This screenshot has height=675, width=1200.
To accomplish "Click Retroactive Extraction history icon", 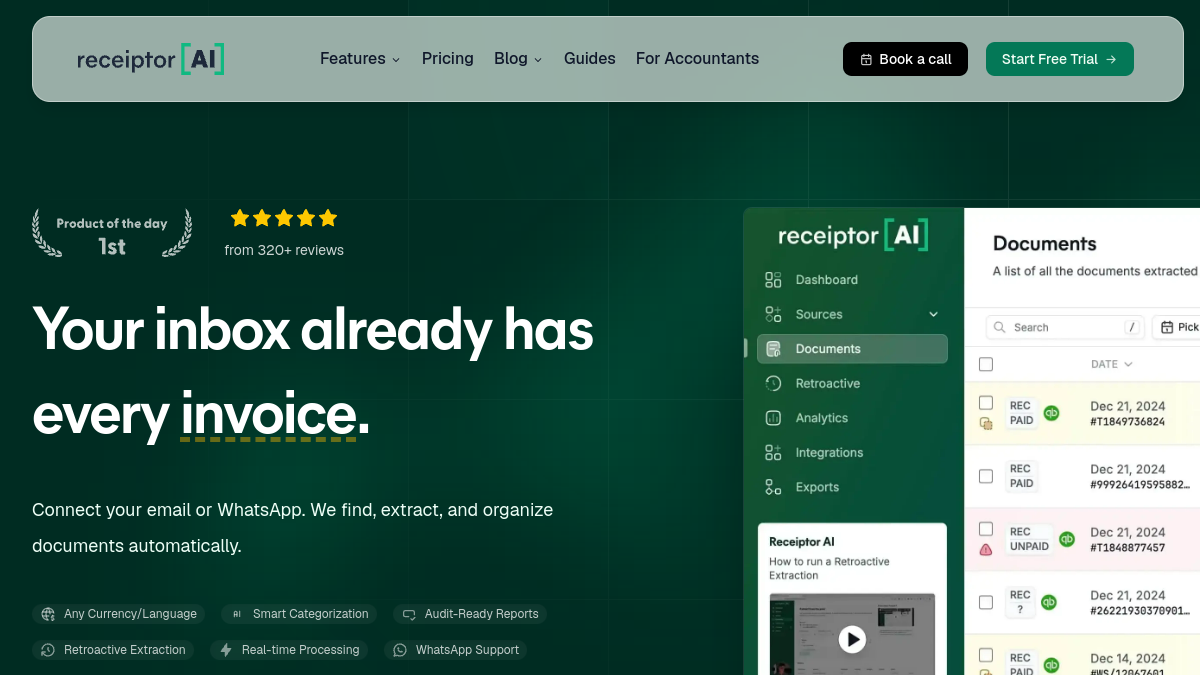I will (48, 650).
